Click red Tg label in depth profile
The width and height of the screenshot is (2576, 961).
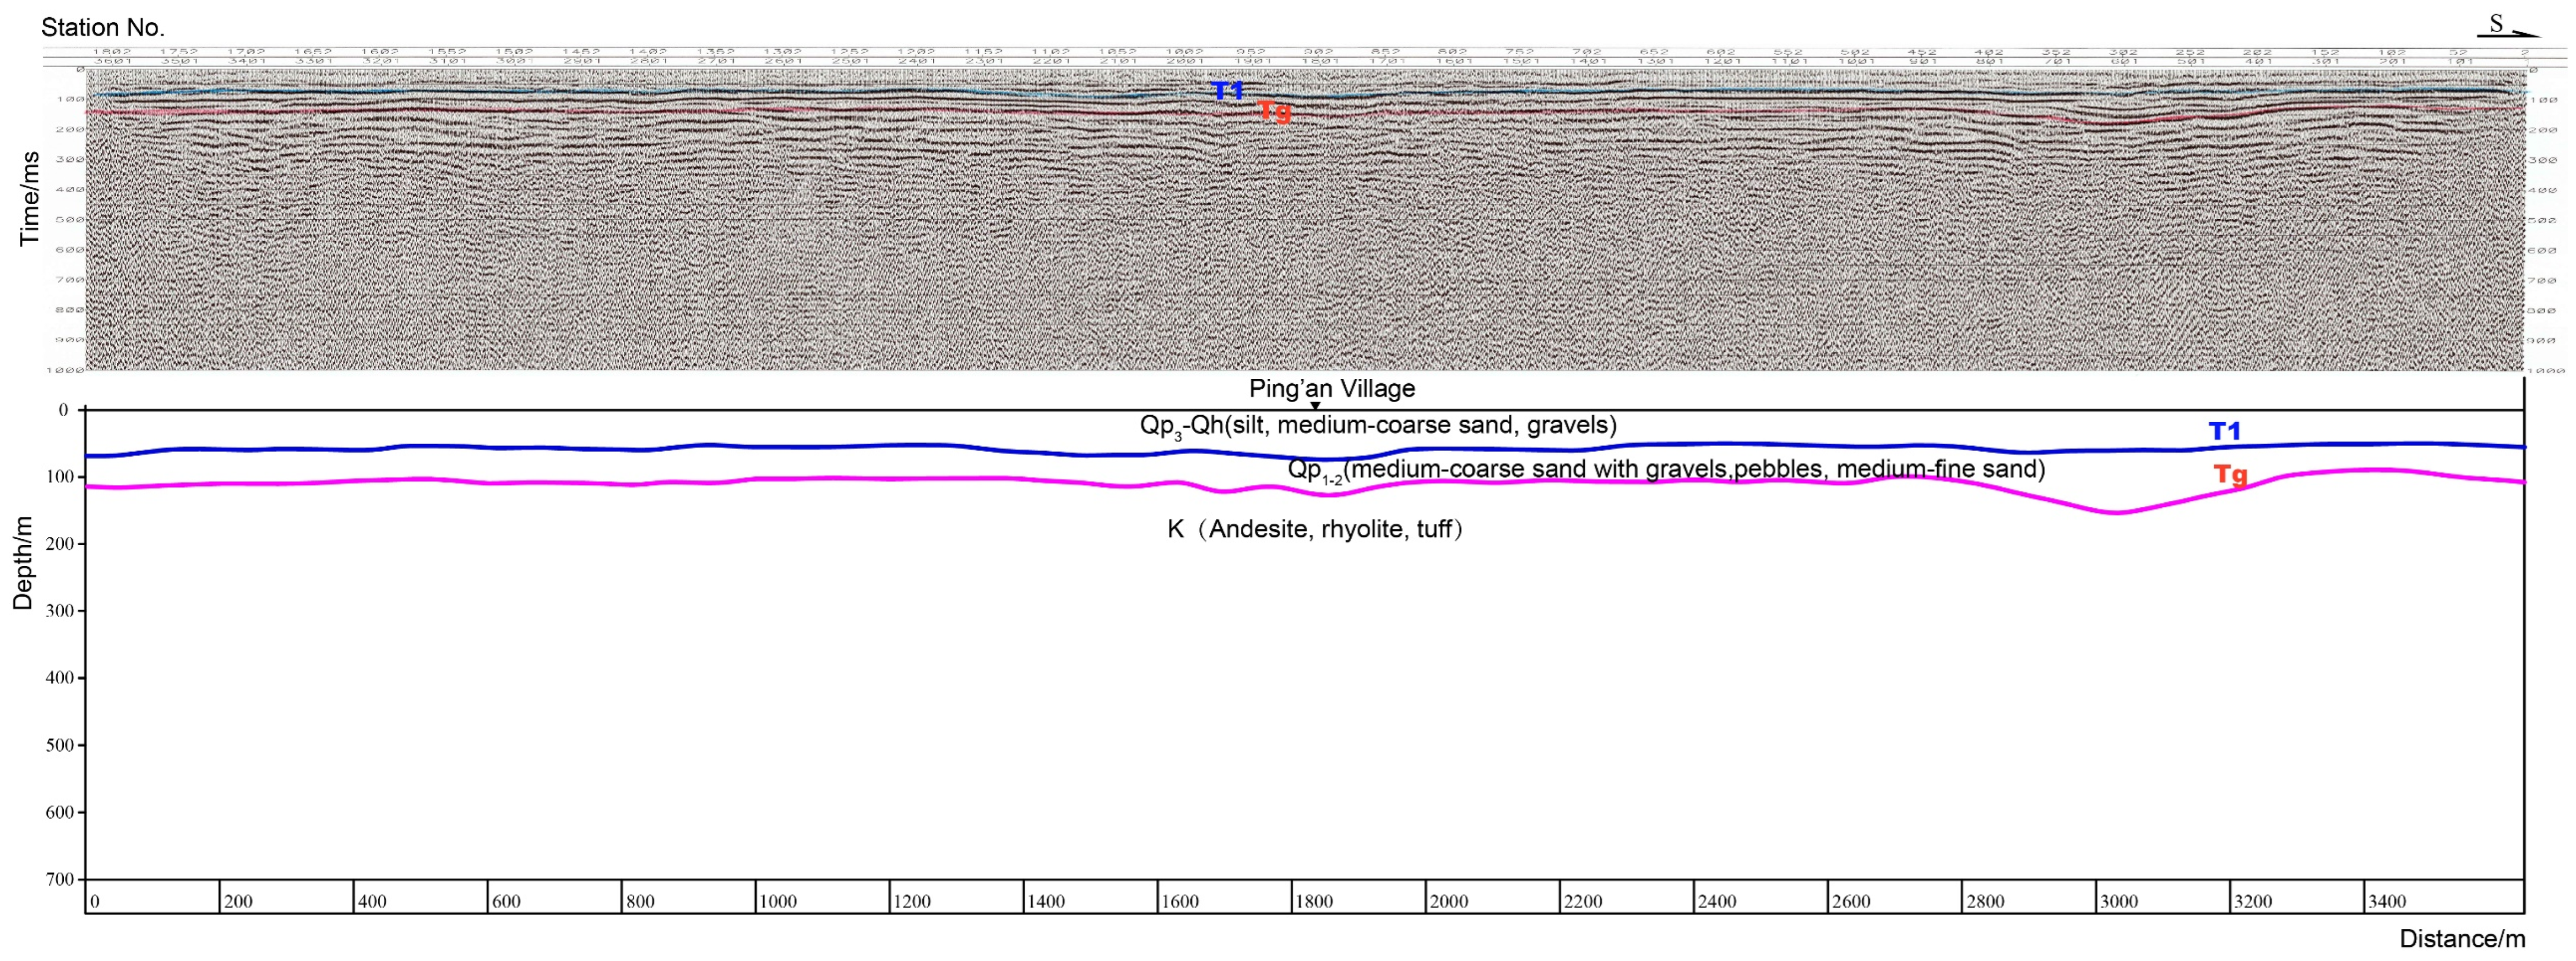(x=2230, y=474)
